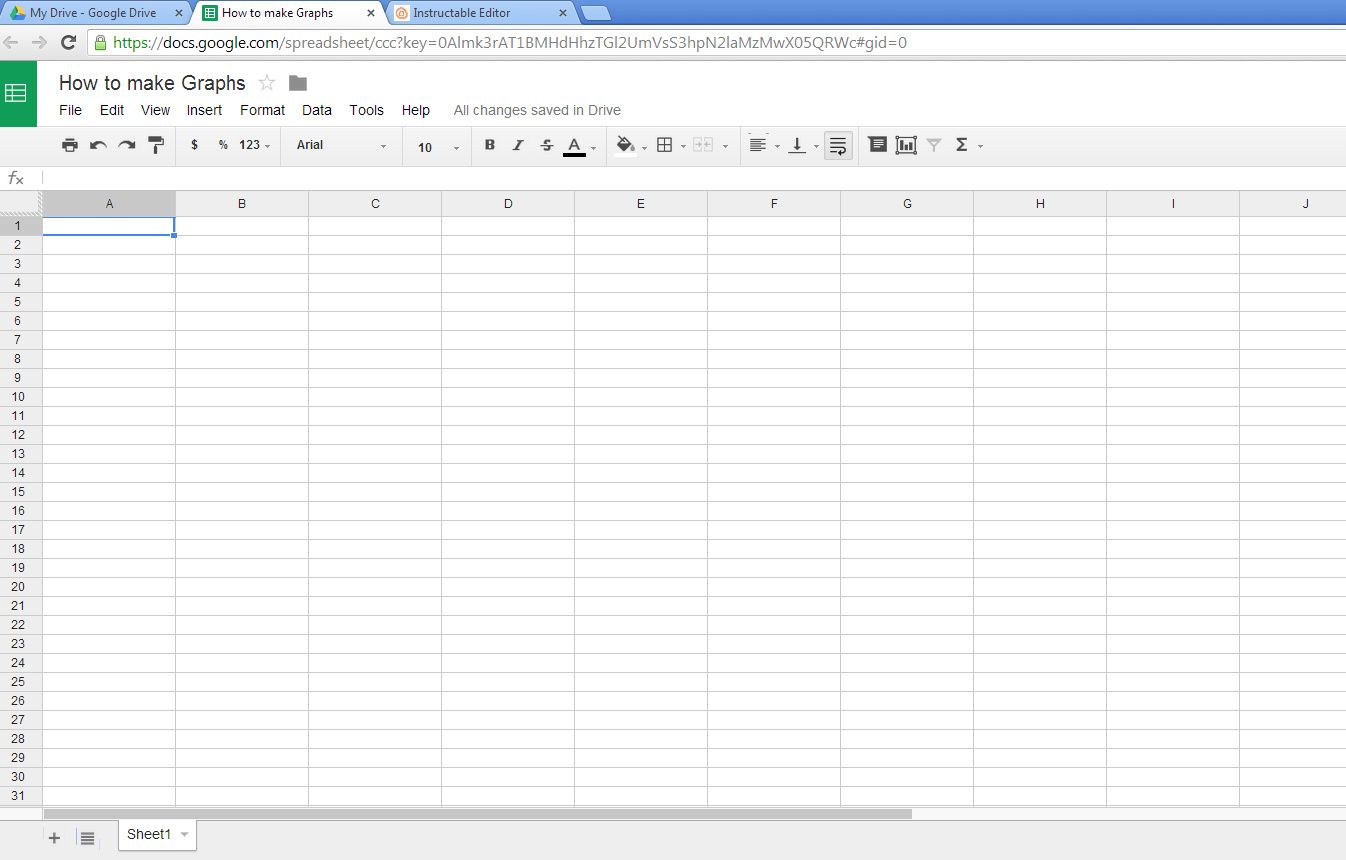Select the Insert chart icon
This screenshot has height=860, width=1346.
click(906, 145)
